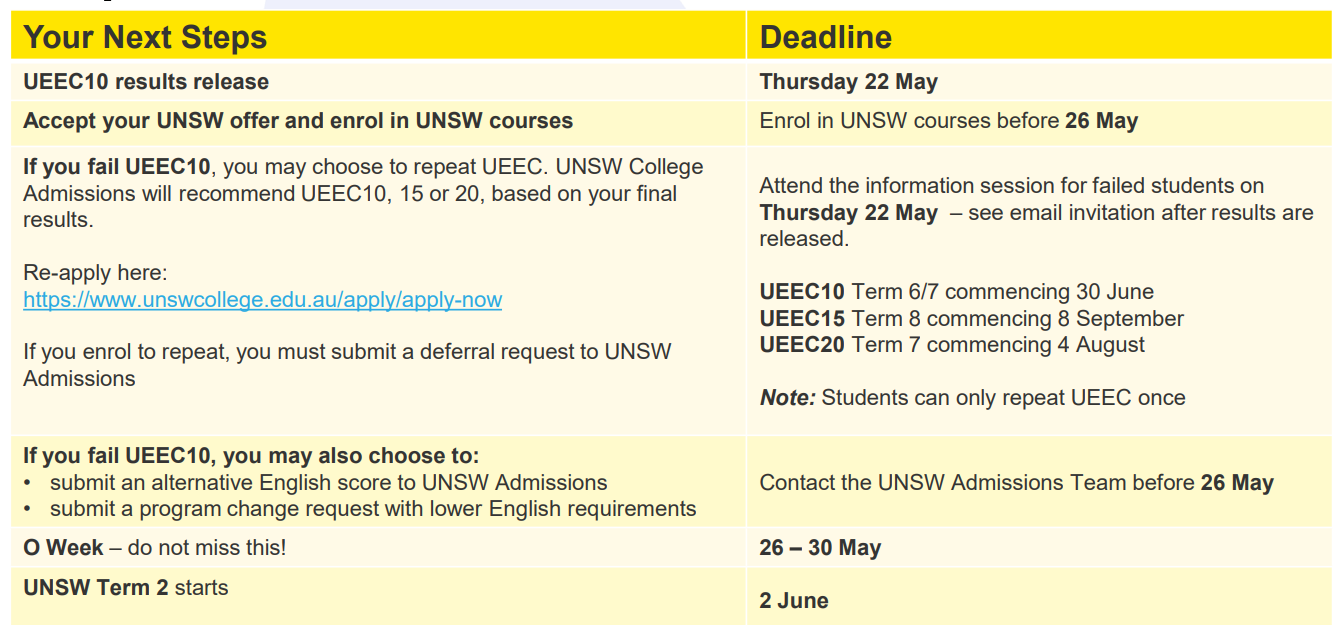Click 'Thursday 22 May' results deadline cell
The image size is (1337, 625).
848,82
